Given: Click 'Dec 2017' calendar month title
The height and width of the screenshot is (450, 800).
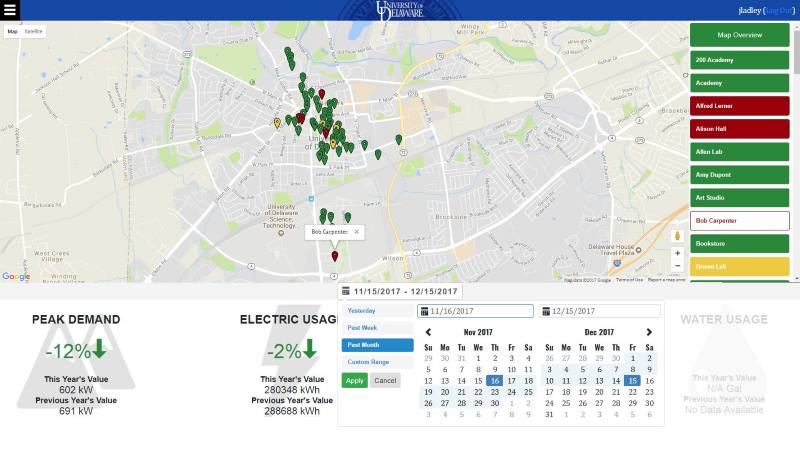Looking at the screenshot, I should [599, 332].
